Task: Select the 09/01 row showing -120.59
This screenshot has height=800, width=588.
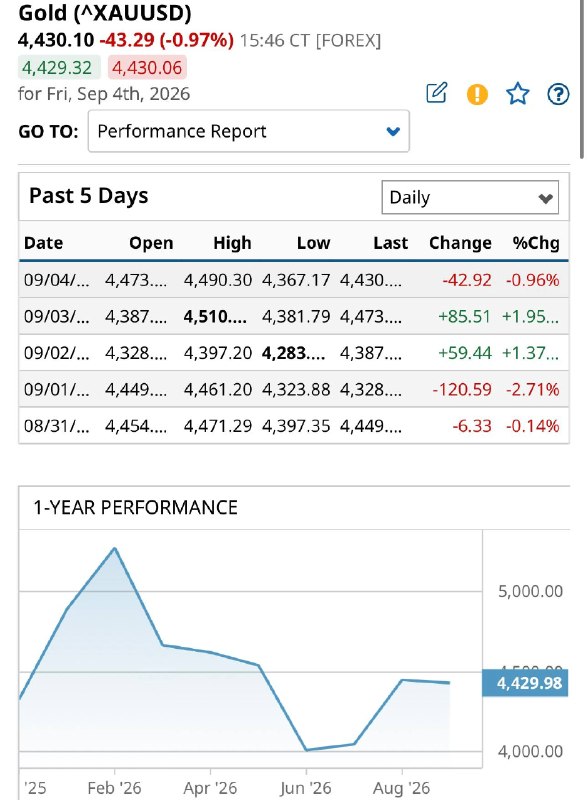Action: (294, 389)
